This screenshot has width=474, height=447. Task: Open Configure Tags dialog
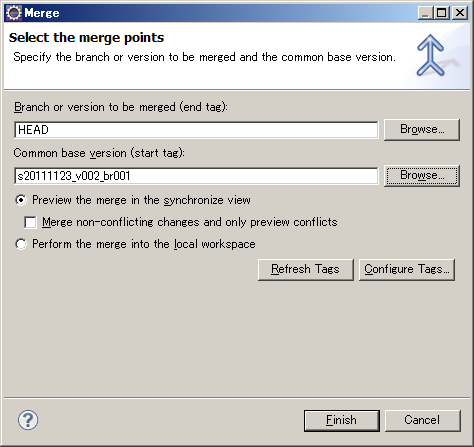pos(407,269)
